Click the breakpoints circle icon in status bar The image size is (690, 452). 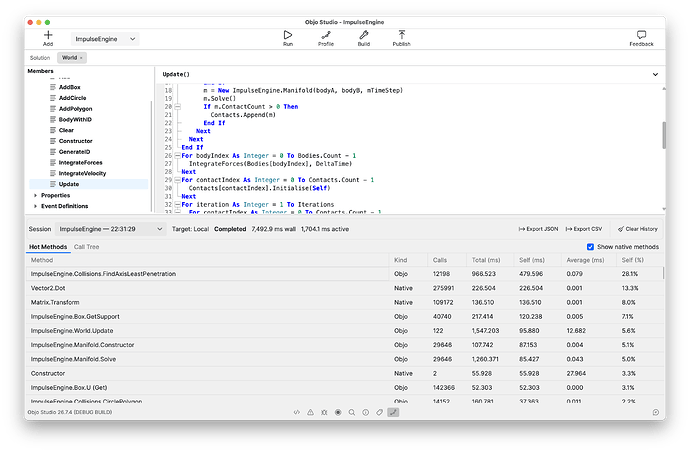[338, 412]
